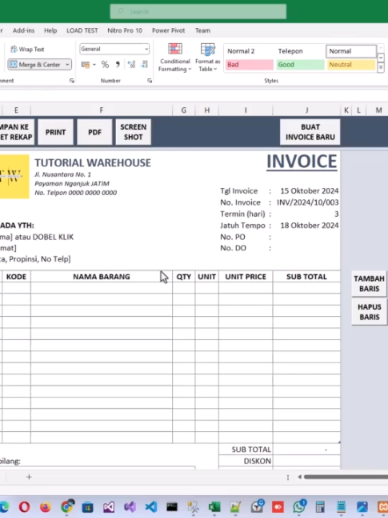Screen dimensions: 388x518
Task: Open Format as Table gallery
Action: (x=207, y=58)
